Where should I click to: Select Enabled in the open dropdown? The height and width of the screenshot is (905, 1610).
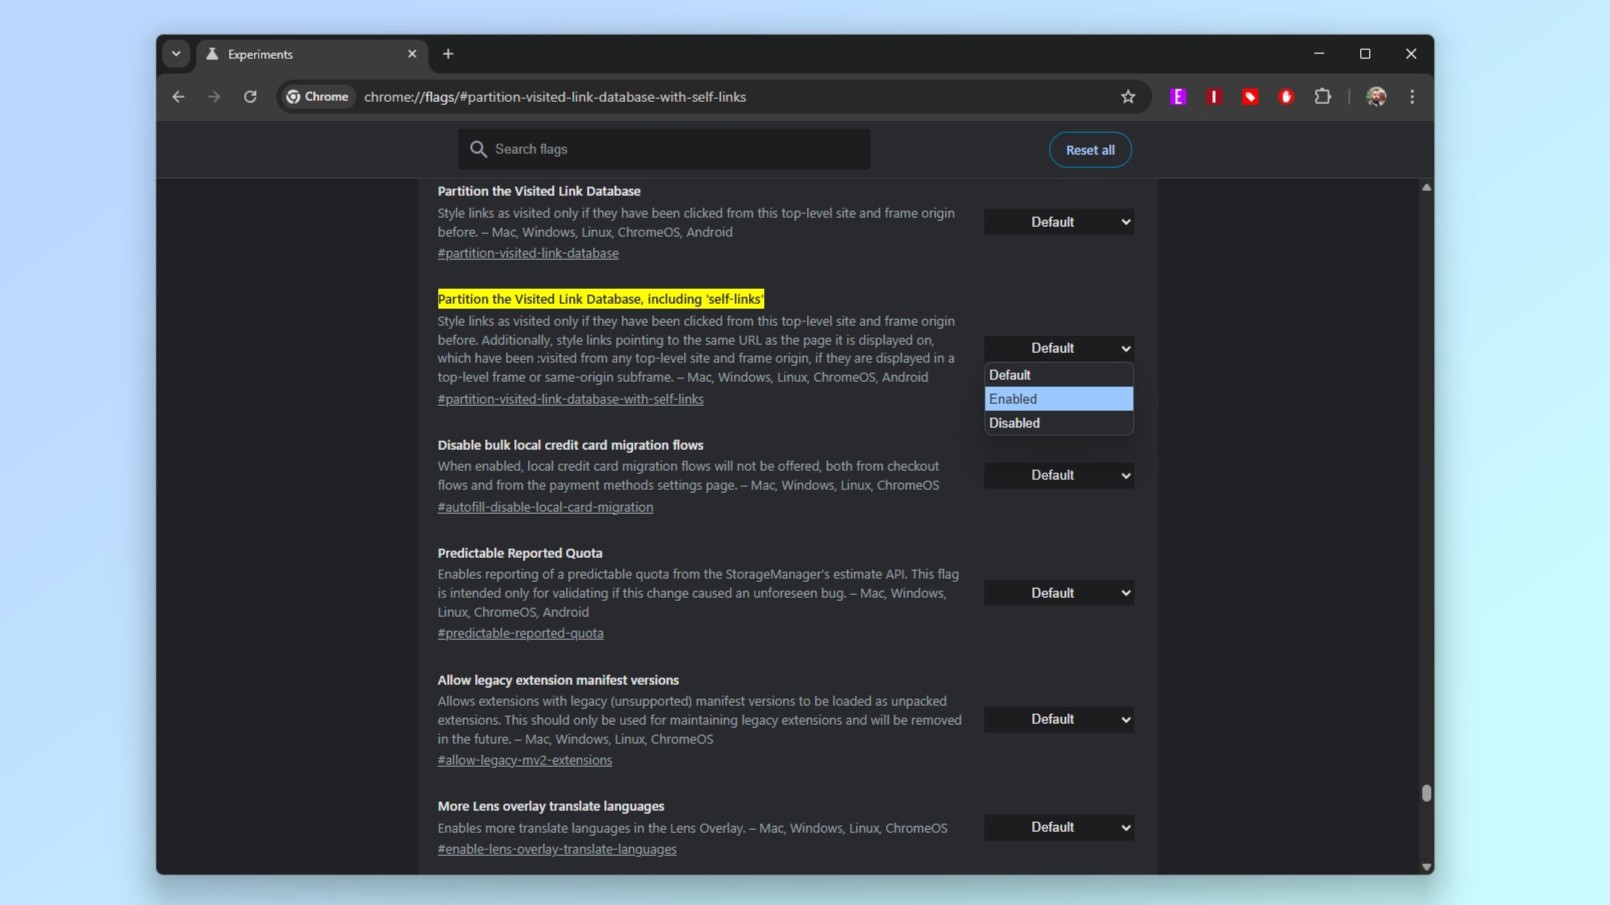pyautogui.click(x=1058, y=399)
